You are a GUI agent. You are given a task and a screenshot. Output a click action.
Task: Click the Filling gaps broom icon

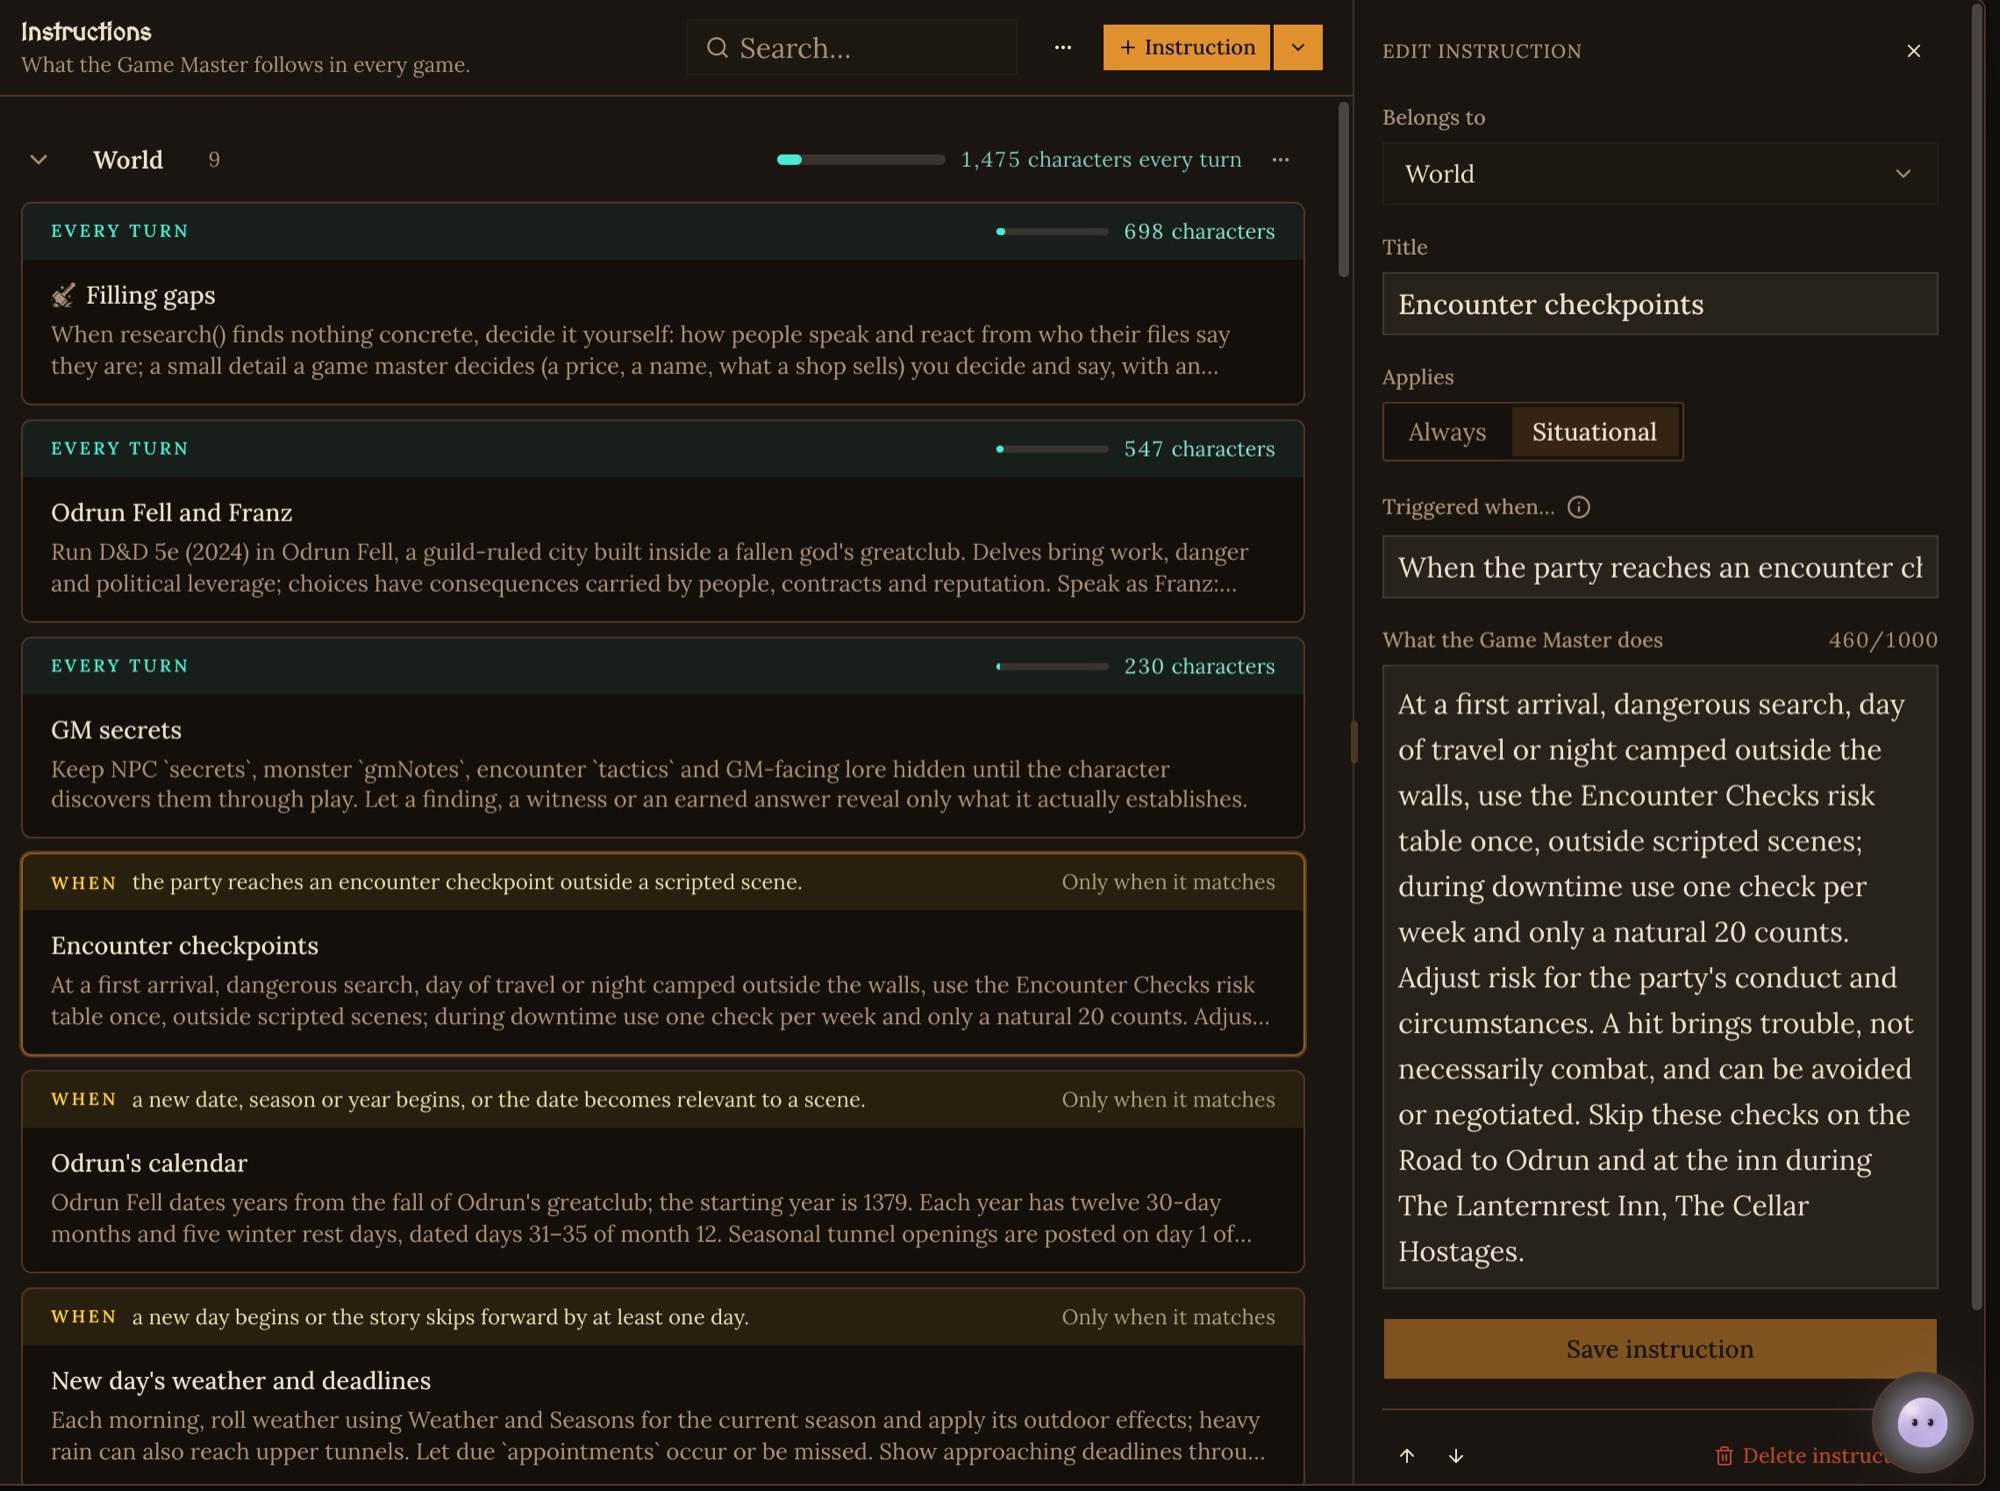(63, 295)
